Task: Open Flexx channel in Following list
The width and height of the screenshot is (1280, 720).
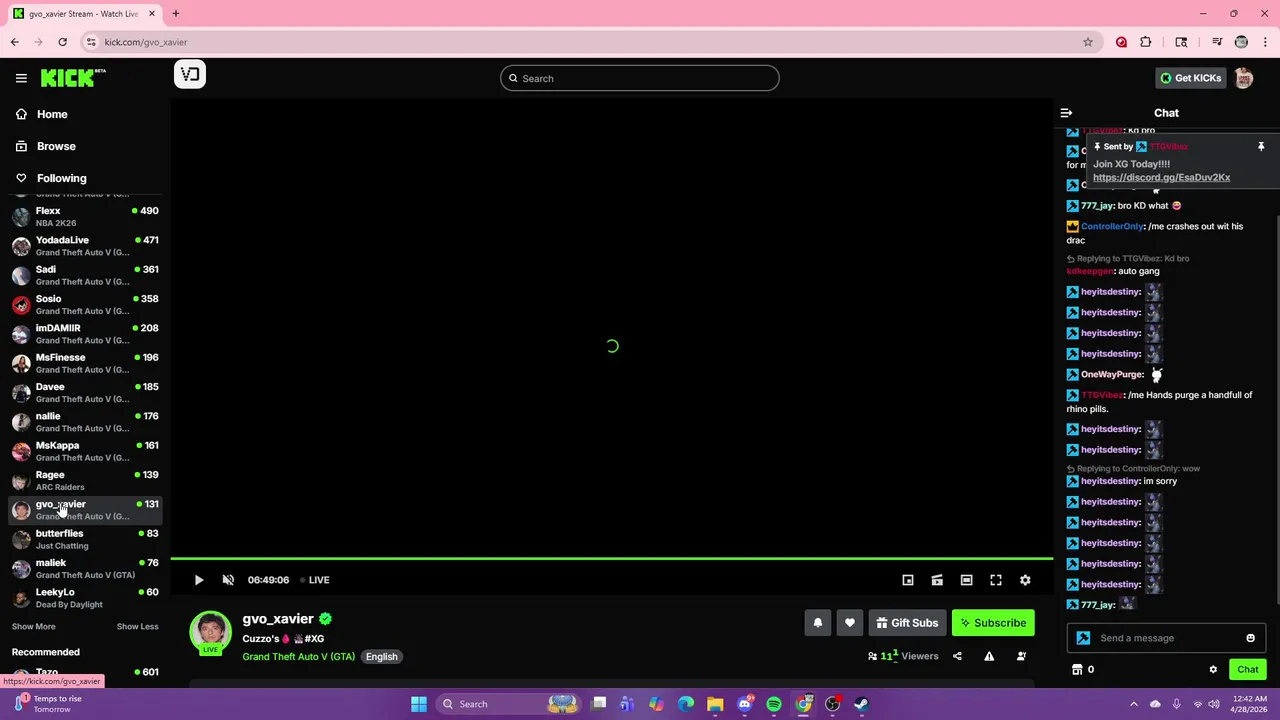Action: [x=85, y=216]
